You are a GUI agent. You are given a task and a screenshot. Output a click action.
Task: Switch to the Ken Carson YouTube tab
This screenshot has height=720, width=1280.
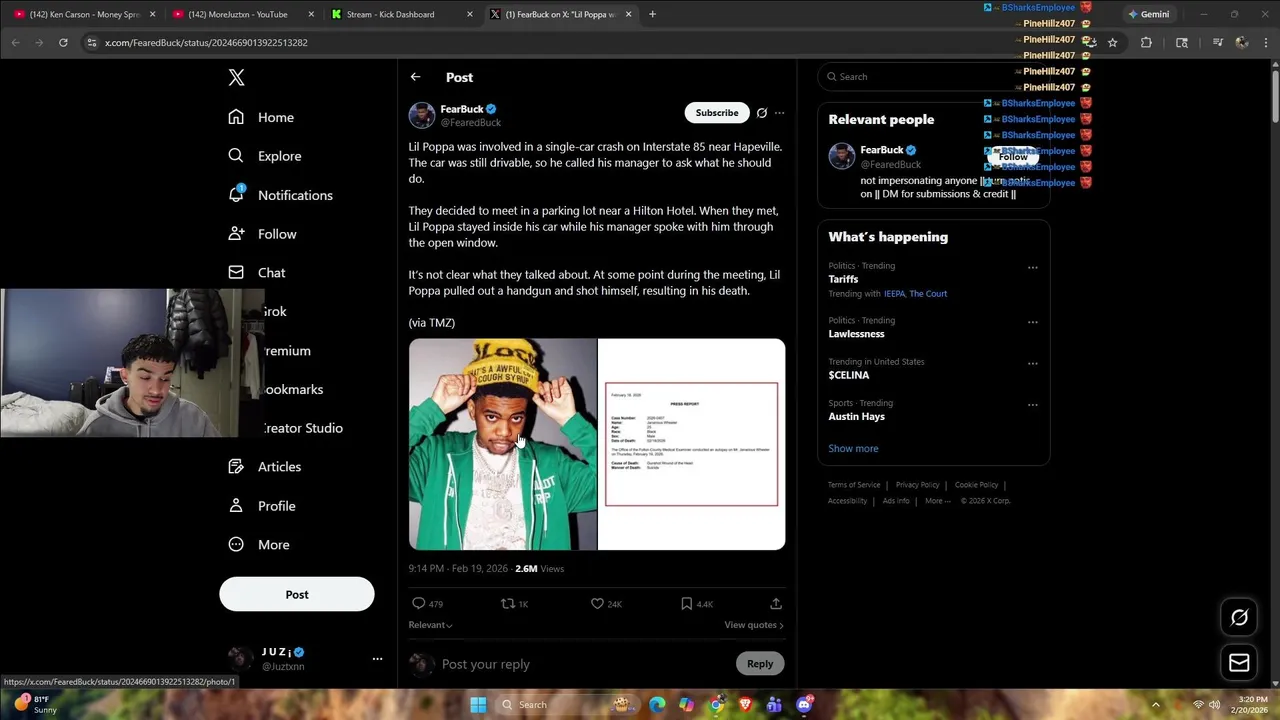85,14
